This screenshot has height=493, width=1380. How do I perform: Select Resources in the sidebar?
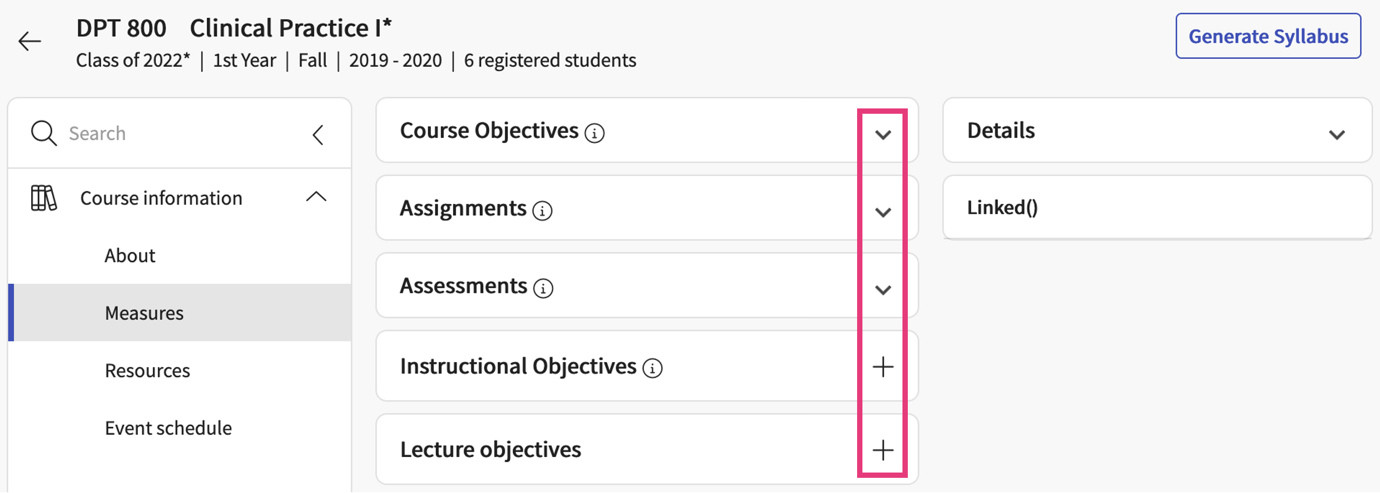(x=147, y=370)
